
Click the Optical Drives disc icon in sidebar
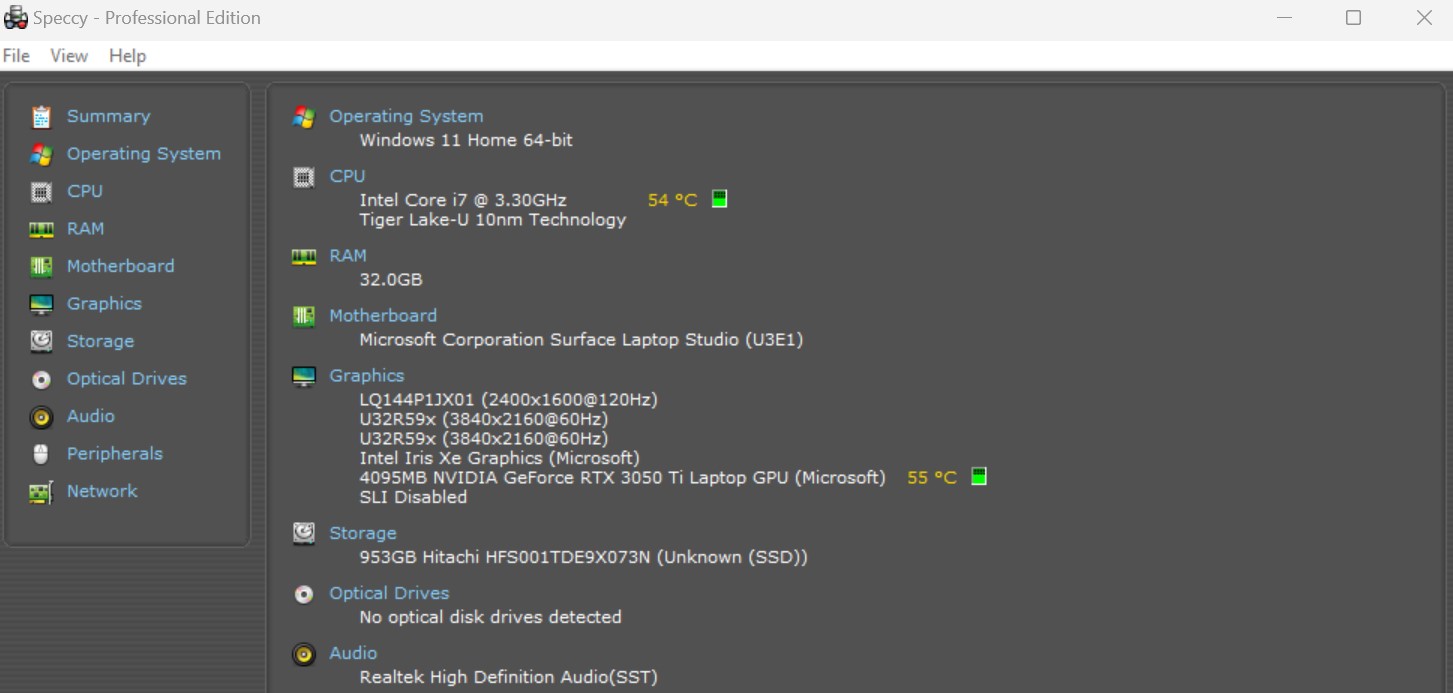(41, 379)
